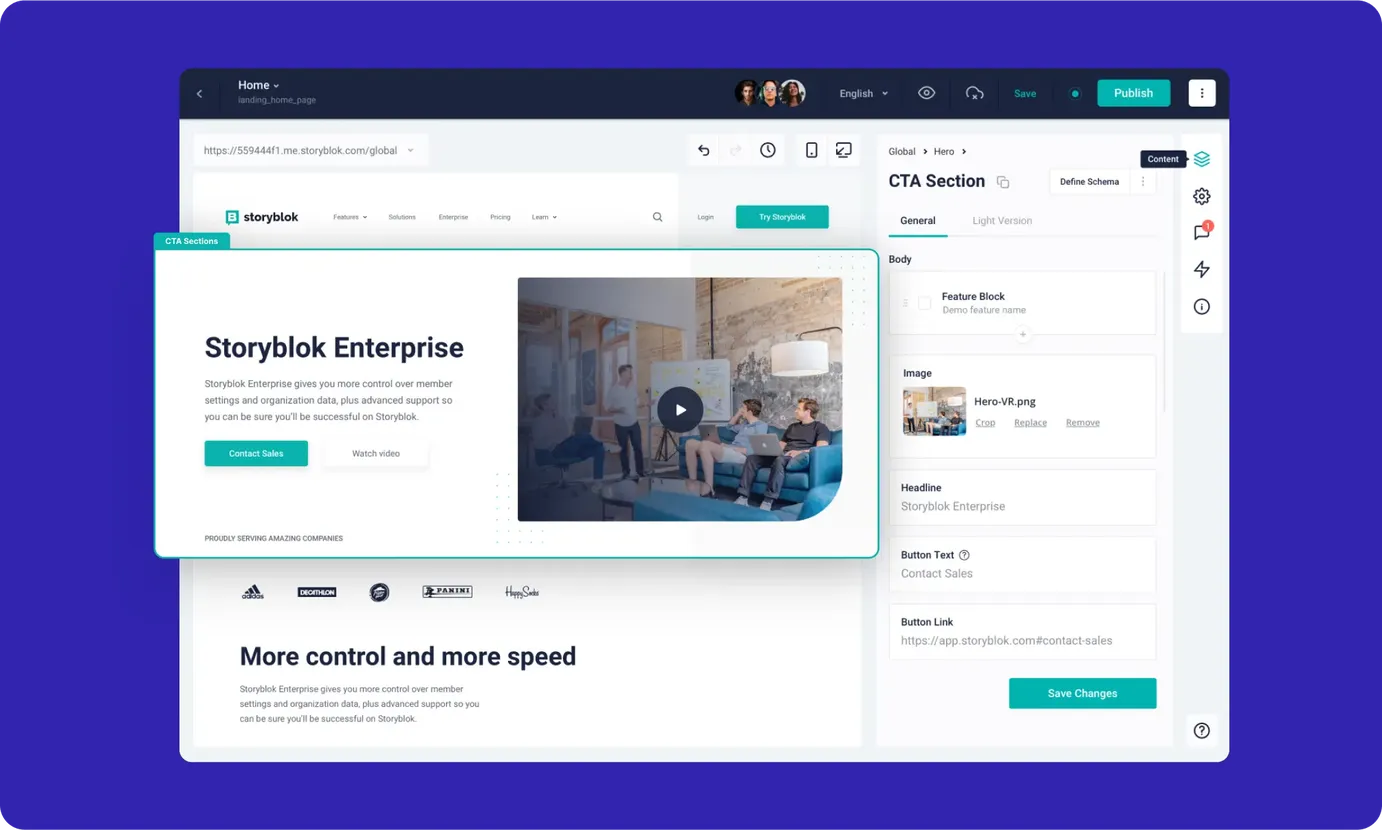Click the Crop image link
Screen dimensions: 1382x830
coord(985,423)
